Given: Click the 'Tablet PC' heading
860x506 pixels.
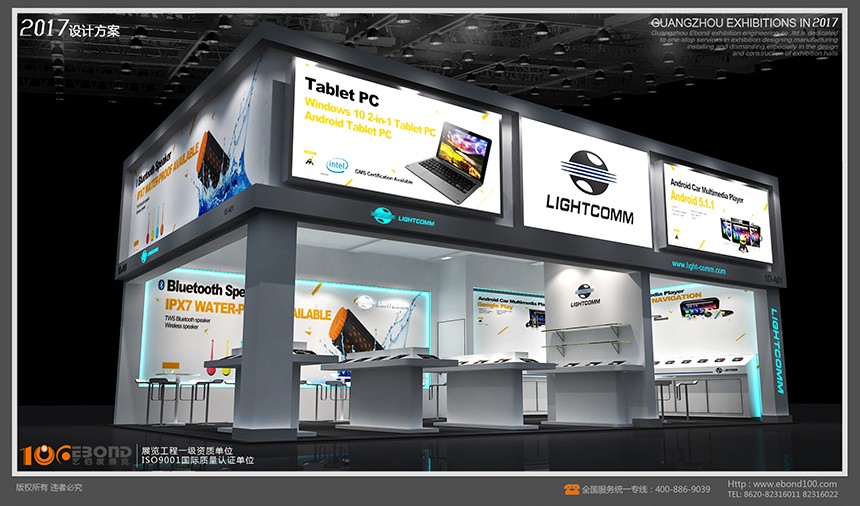Looking at the screenshot, I should 341,92.
